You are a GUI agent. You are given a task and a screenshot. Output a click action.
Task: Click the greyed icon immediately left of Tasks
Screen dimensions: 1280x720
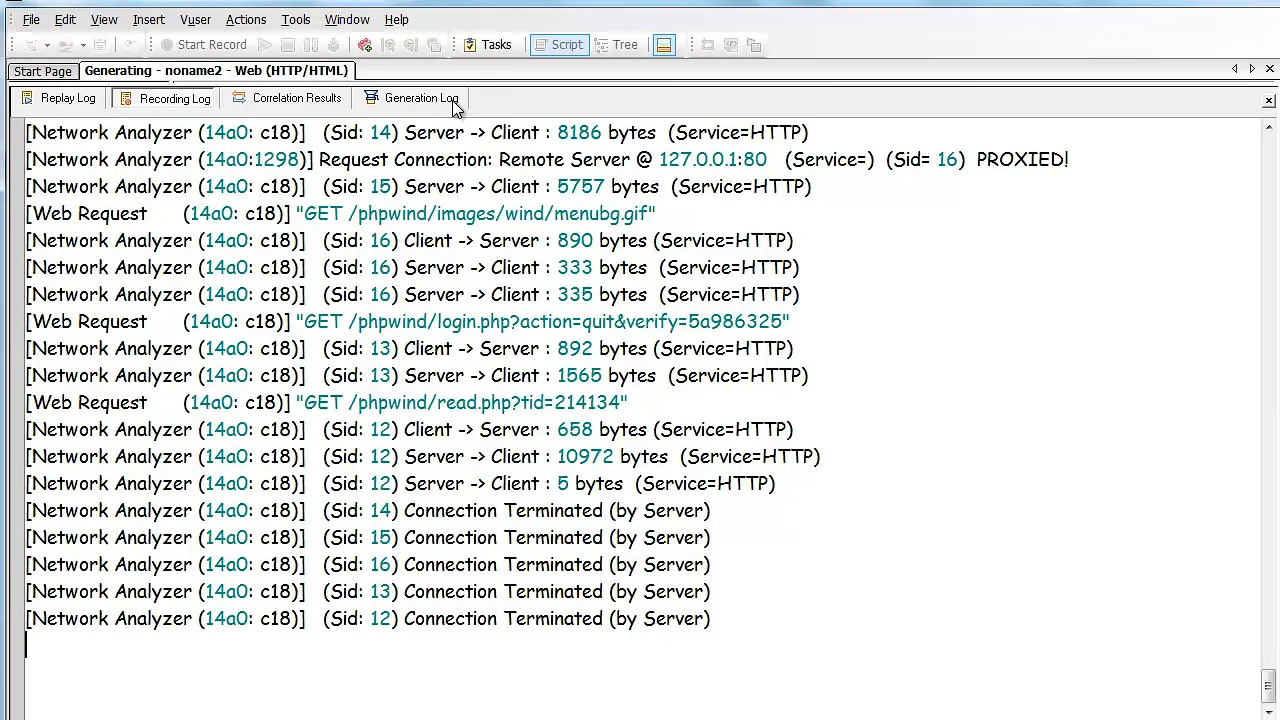click(x=434, y=45)
